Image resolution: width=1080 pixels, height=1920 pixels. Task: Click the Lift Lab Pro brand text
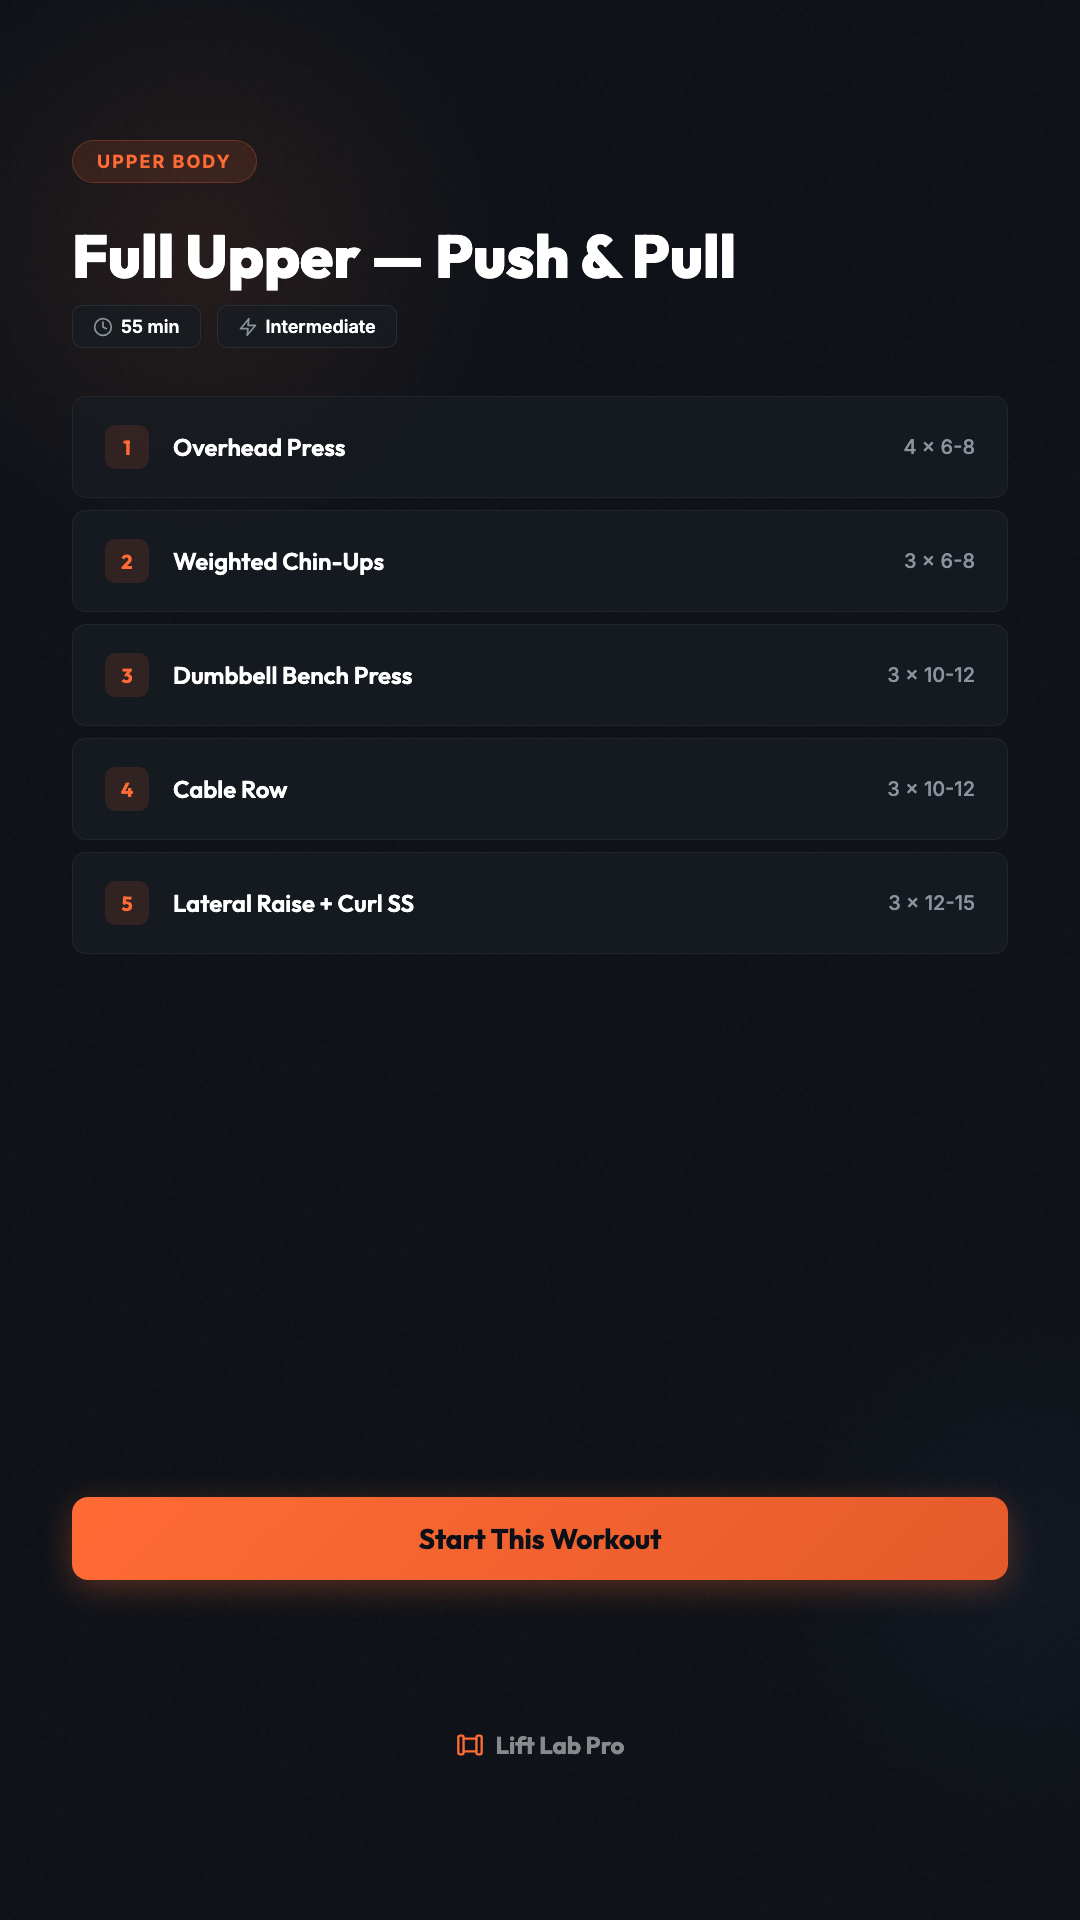coord(560,1746)
